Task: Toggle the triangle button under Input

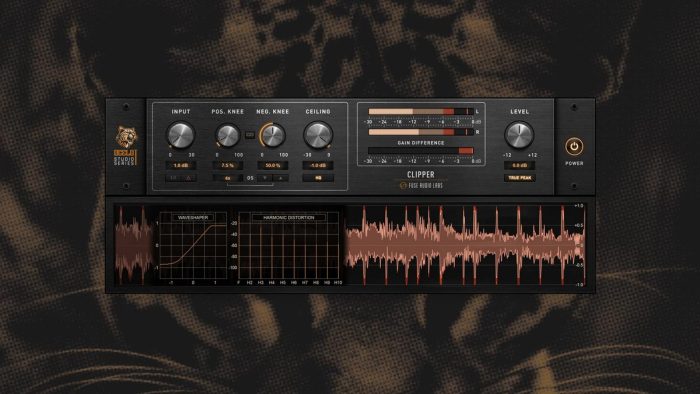Action: tap(188, 178)
